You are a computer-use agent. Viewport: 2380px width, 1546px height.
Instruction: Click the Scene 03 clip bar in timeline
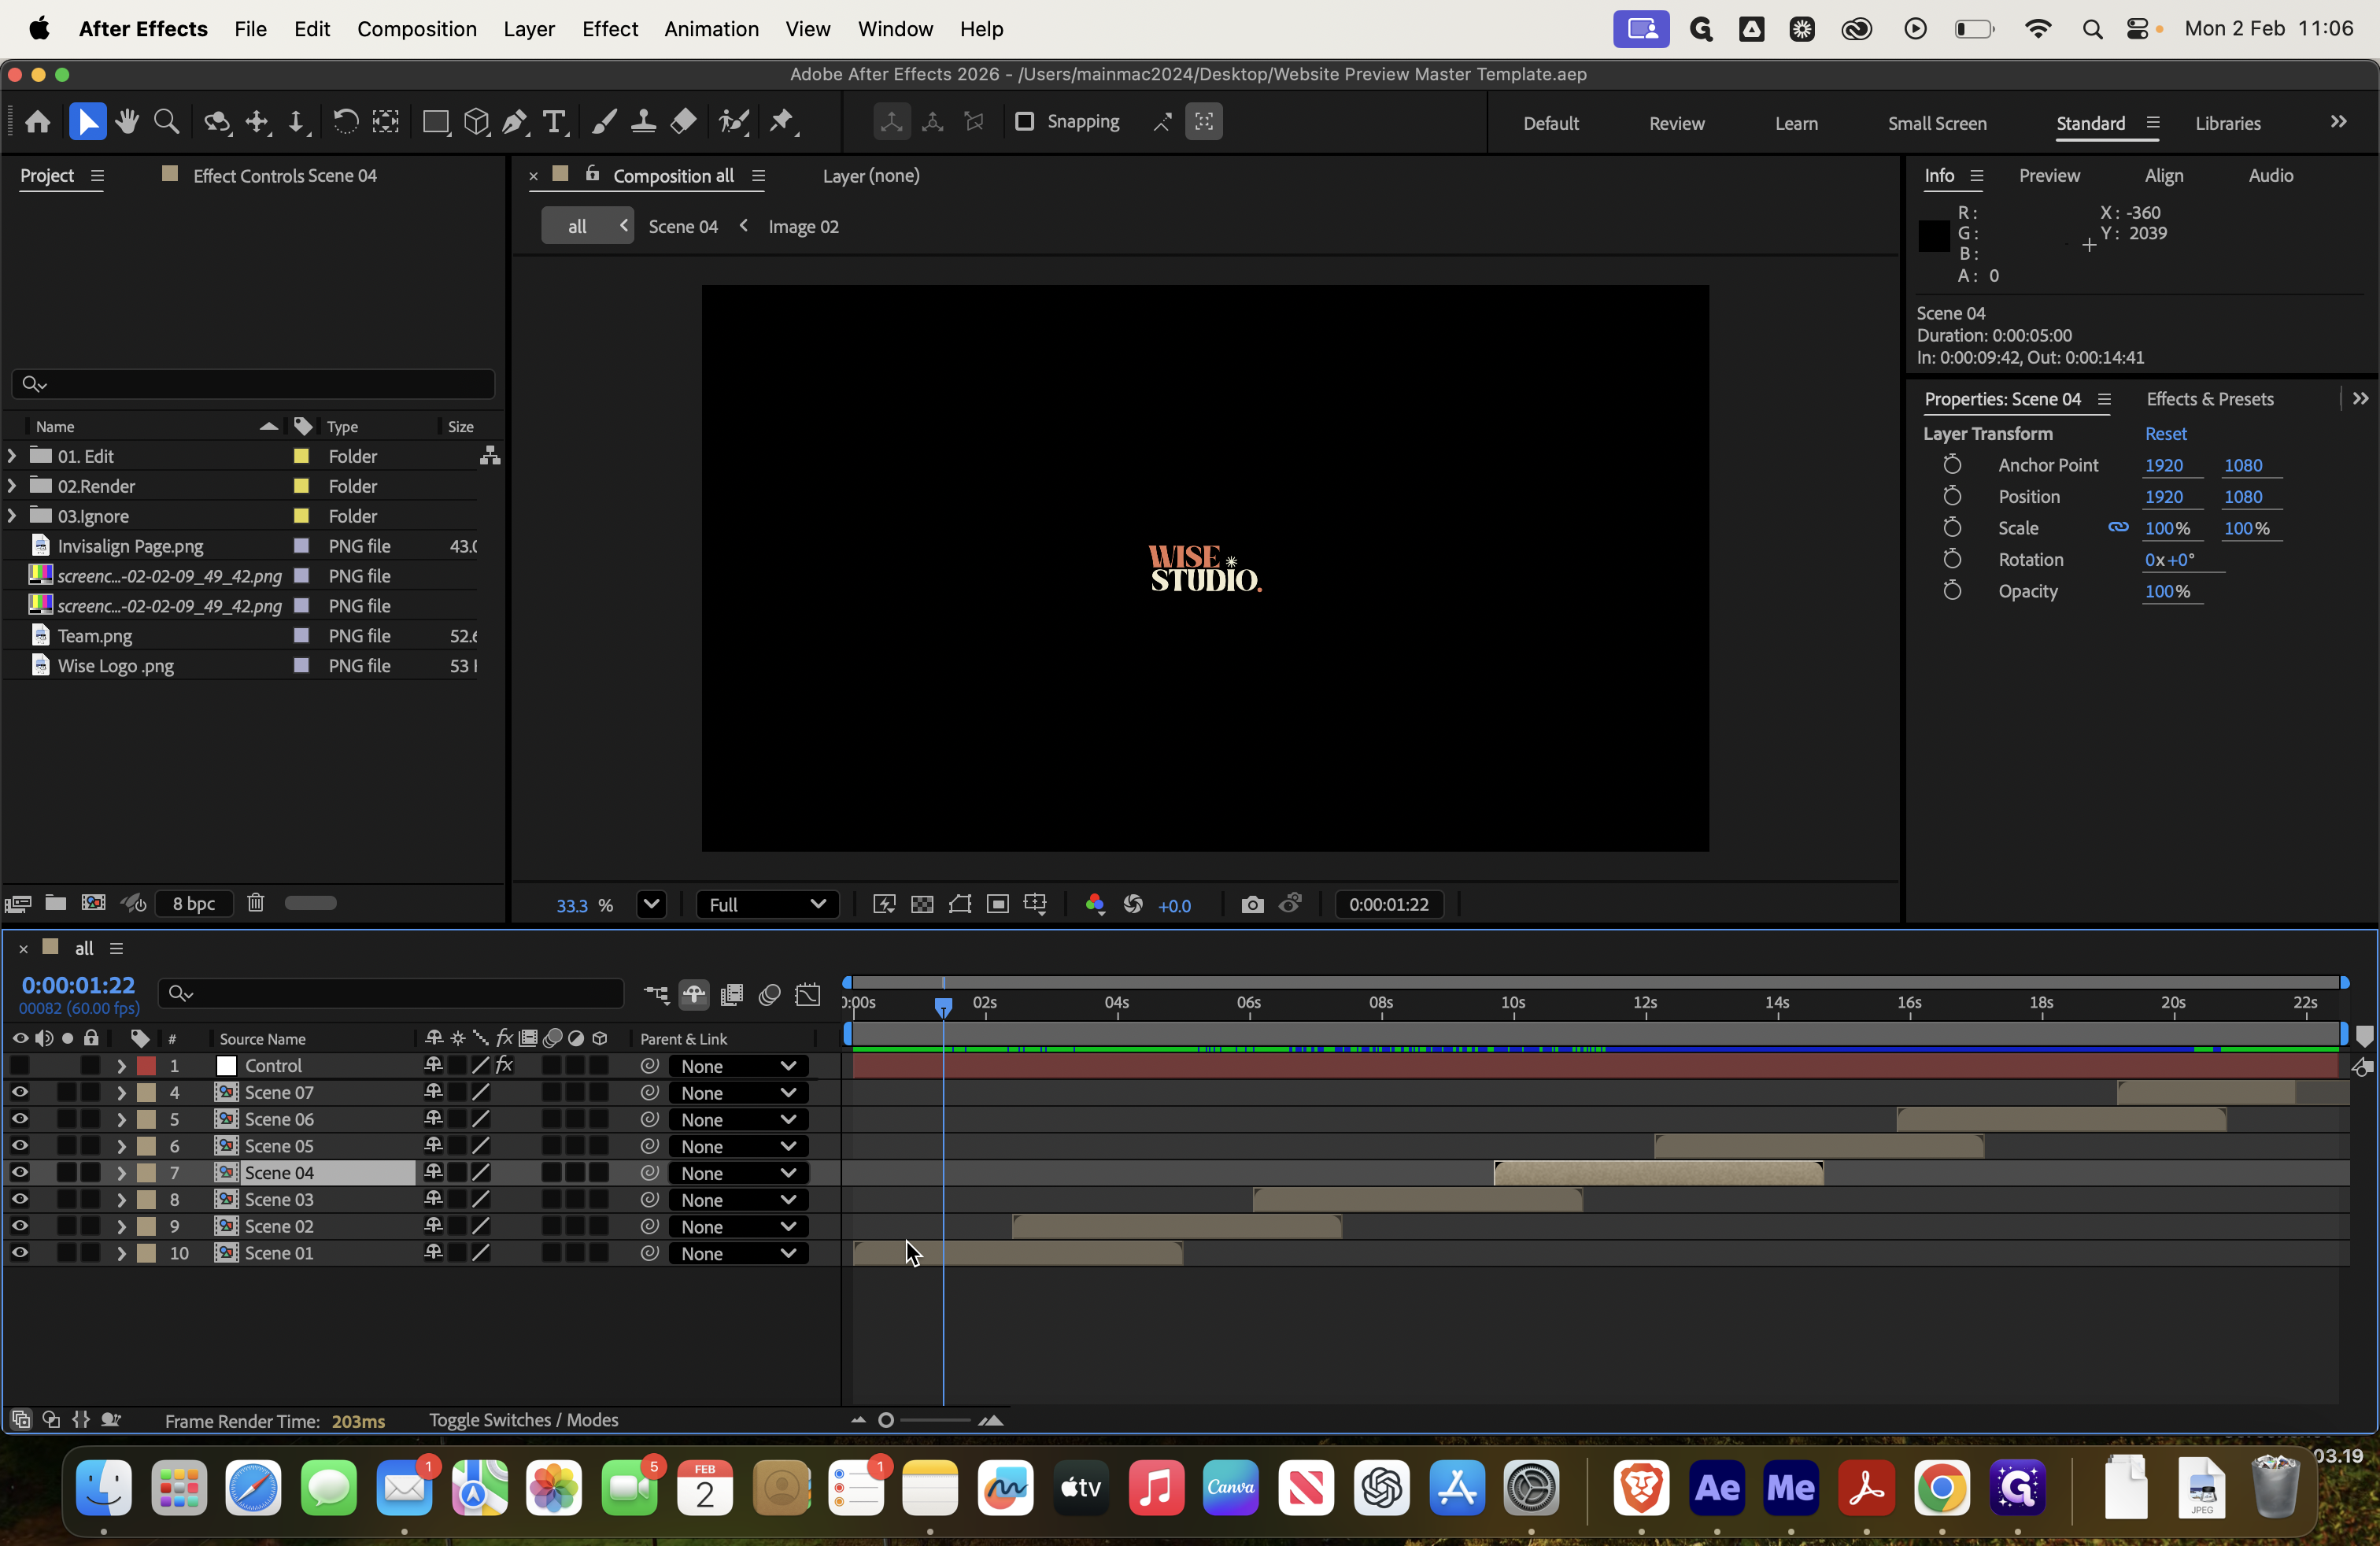point(1416,1200)
